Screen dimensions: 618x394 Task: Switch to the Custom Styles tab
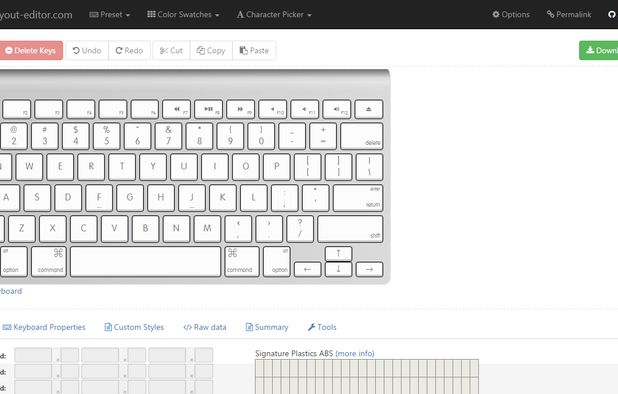click(134, 327)
